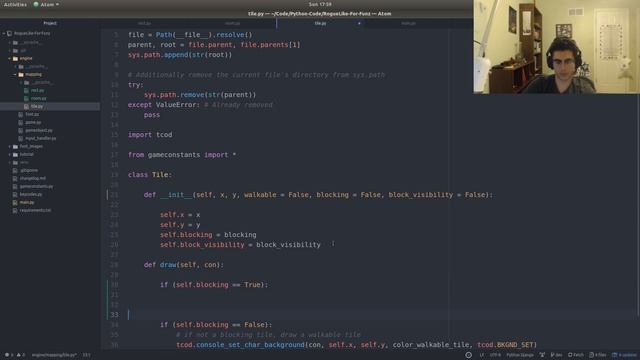Viewport: 640px width, 360px height.
Task: Click 'self.block_visibility = block_visibility' line
Action: 240,245
